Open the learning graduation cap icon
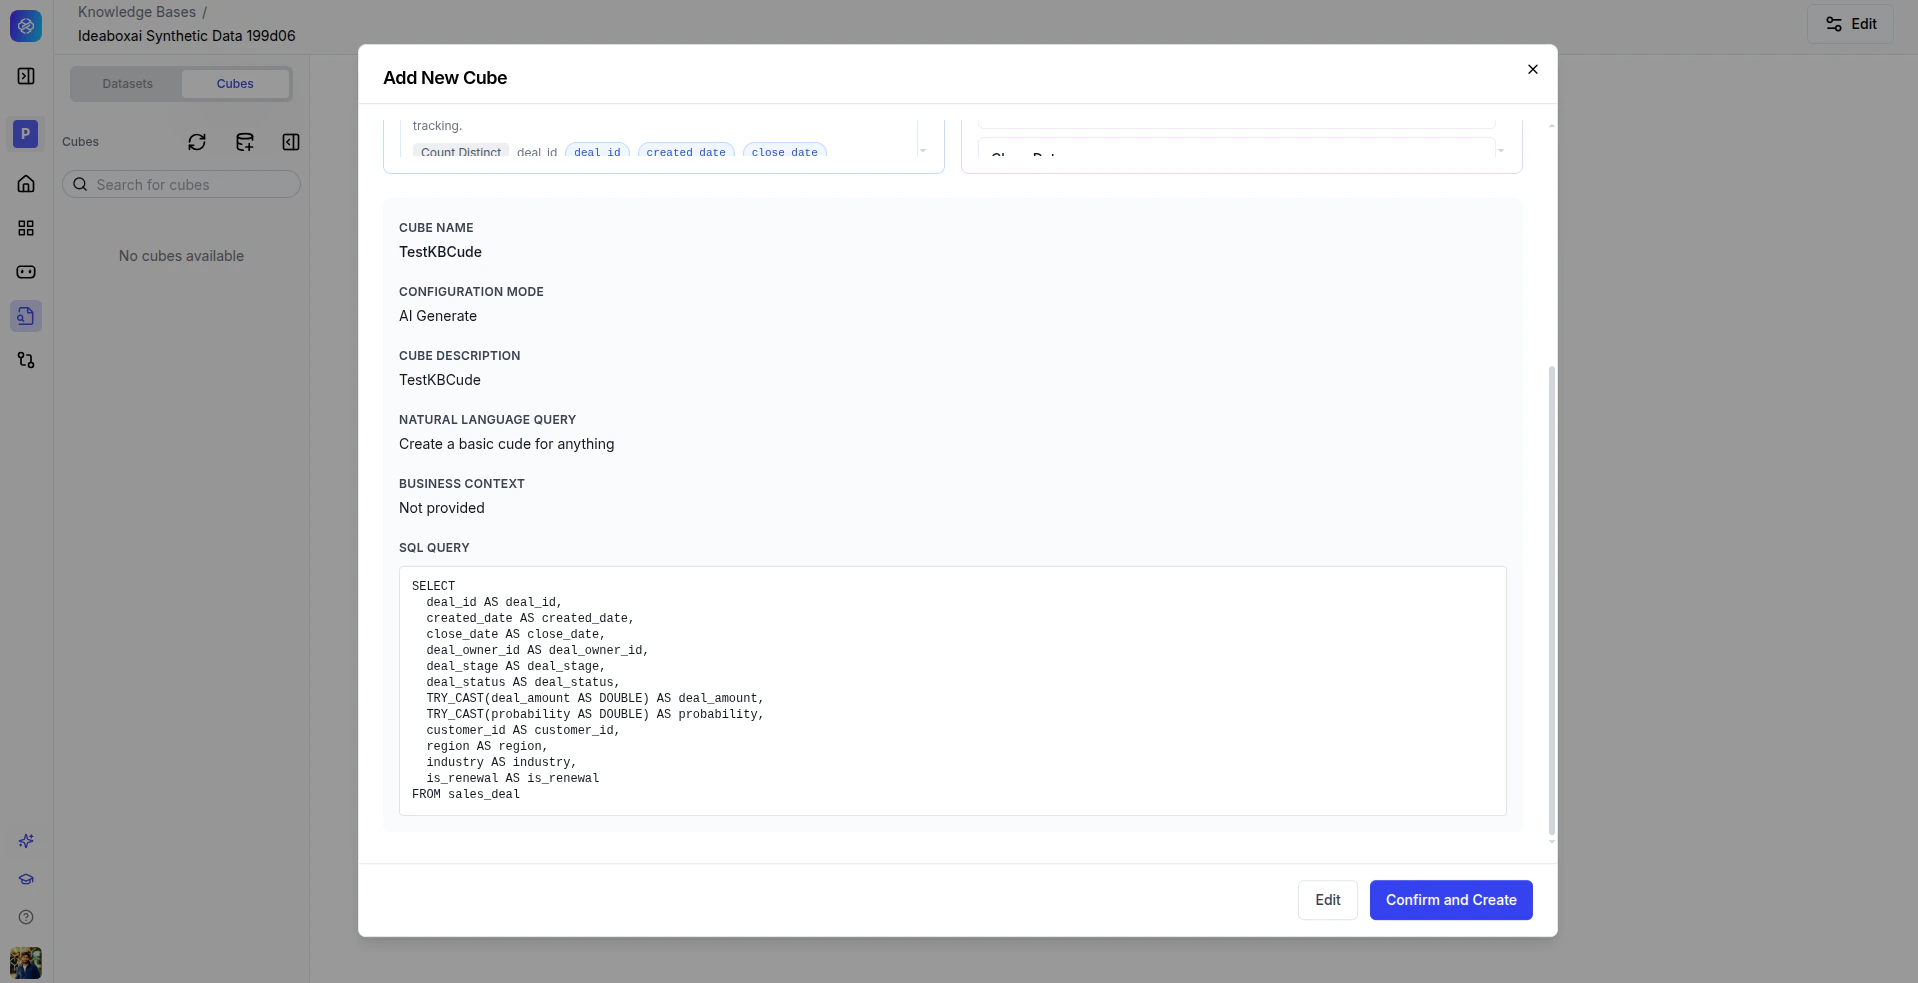 click(26, 879)
